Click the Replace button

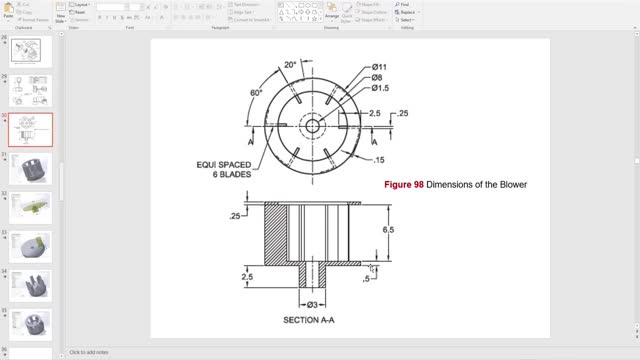click(x=405, y=12)
